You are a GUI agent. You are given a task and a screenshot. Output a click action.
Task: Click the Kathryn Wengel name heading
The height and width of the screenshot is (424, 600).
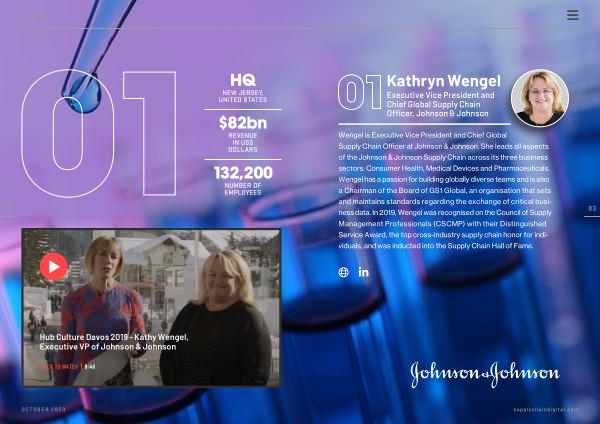pos(443,81)
